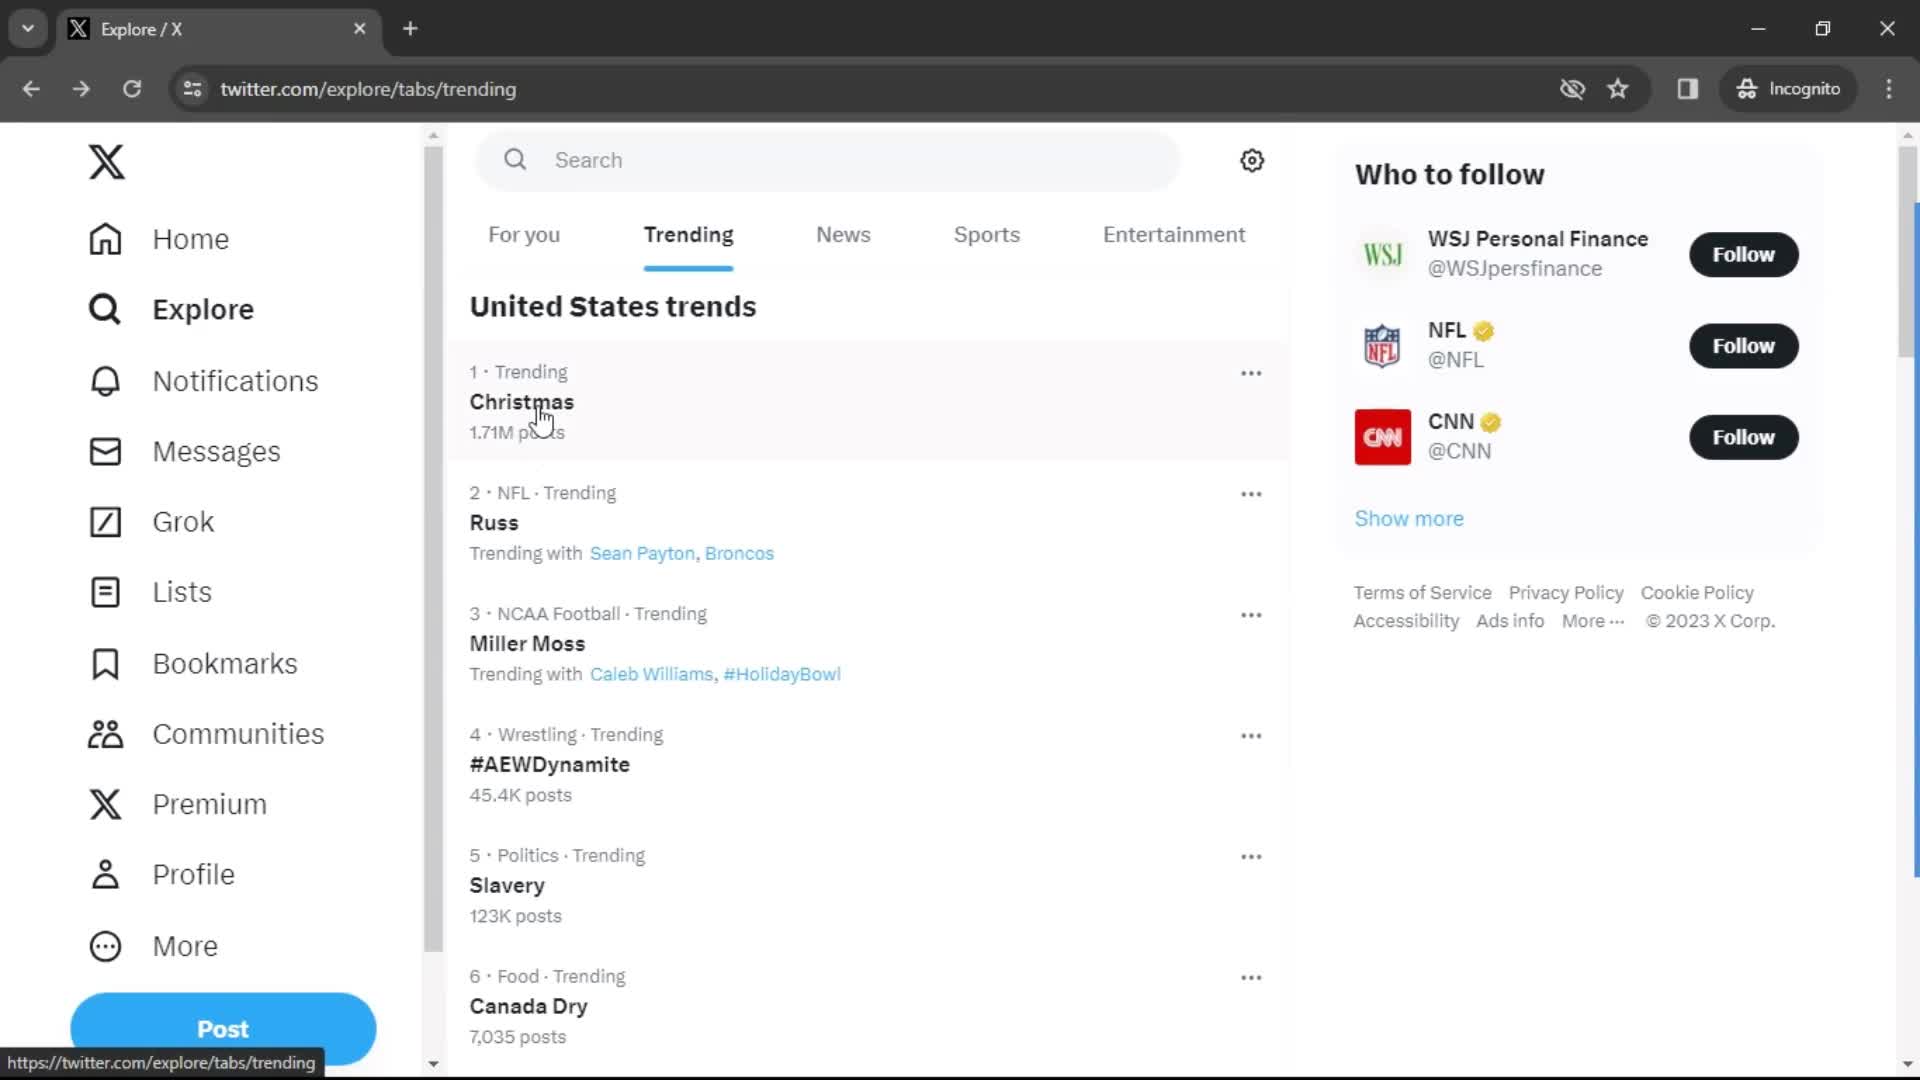Switch to Entertainment tab

(x=1174, y=235)
